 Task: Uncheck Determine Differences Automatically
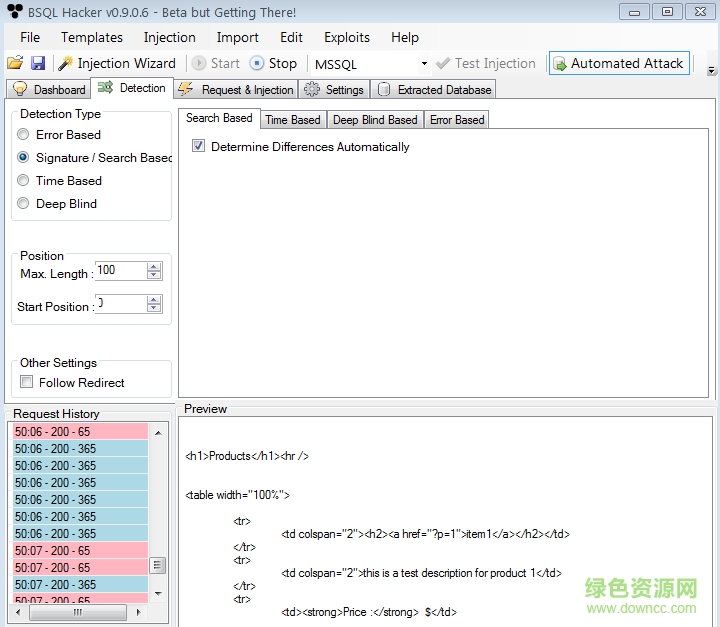(x=198, y=147)
